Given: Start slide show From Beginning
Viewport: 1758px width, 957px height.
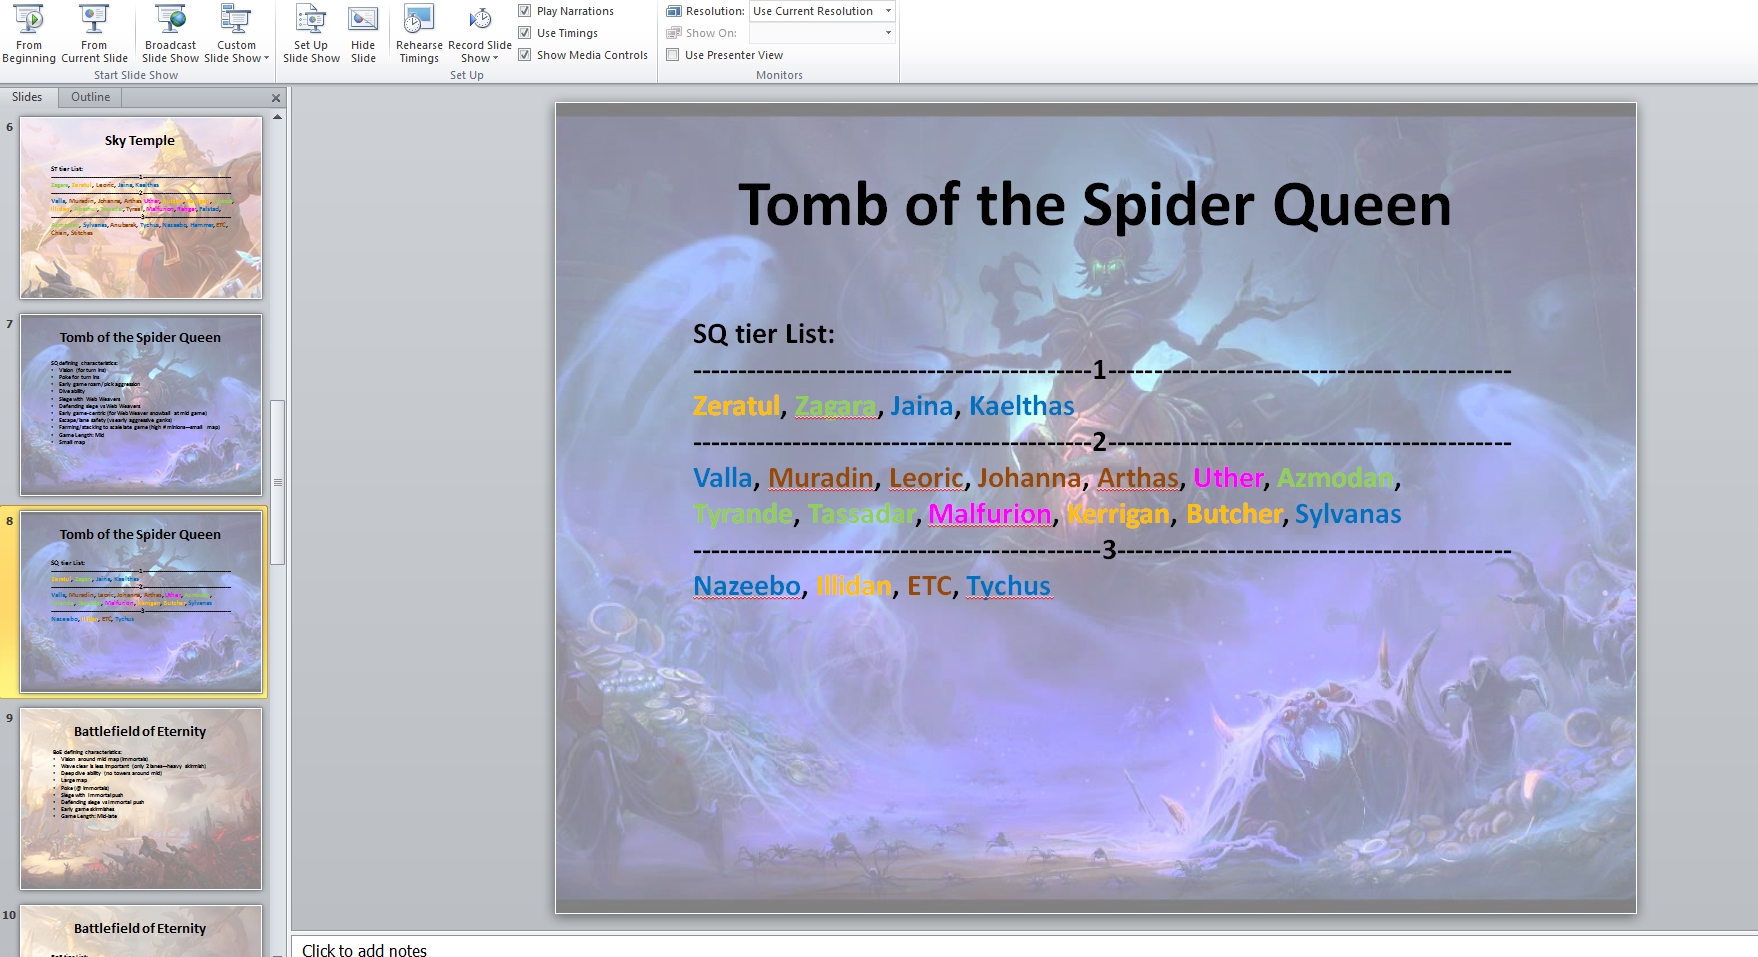Looking at the screenshot, I should click(x=29, y=34).
